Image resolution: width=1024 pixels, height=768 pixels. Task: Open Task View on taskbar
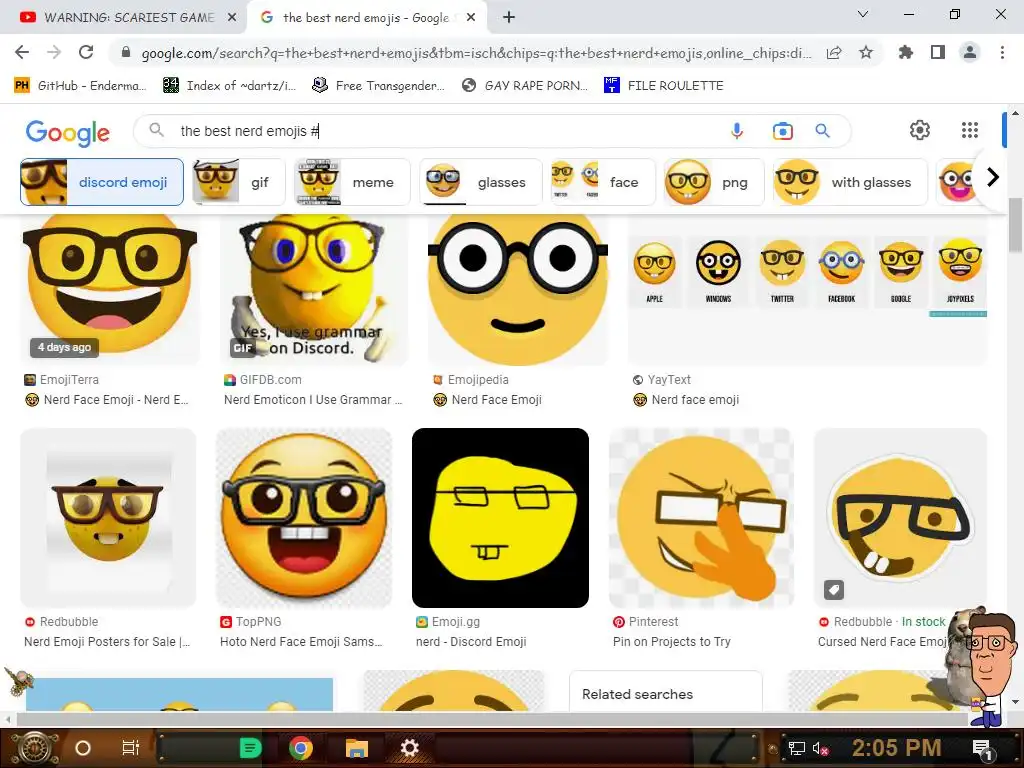[131, 748]
